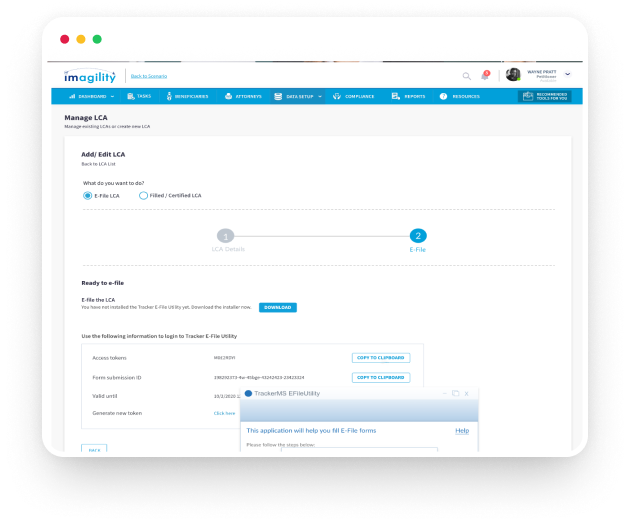630x526 pixels.
Task: Open notifications bell
Action: point(485,76)
